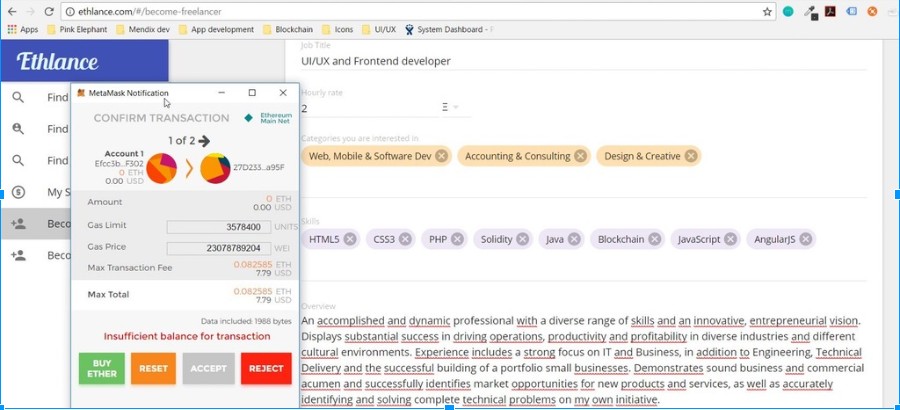Remove the Design & Creative category chip
Image resolution: width=900 pixels, height=410 pixels.
click(x=691, y=156)
